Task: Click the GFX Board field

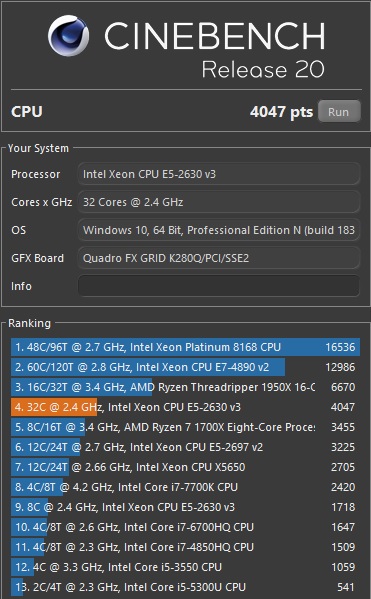Action: [219, 258]
